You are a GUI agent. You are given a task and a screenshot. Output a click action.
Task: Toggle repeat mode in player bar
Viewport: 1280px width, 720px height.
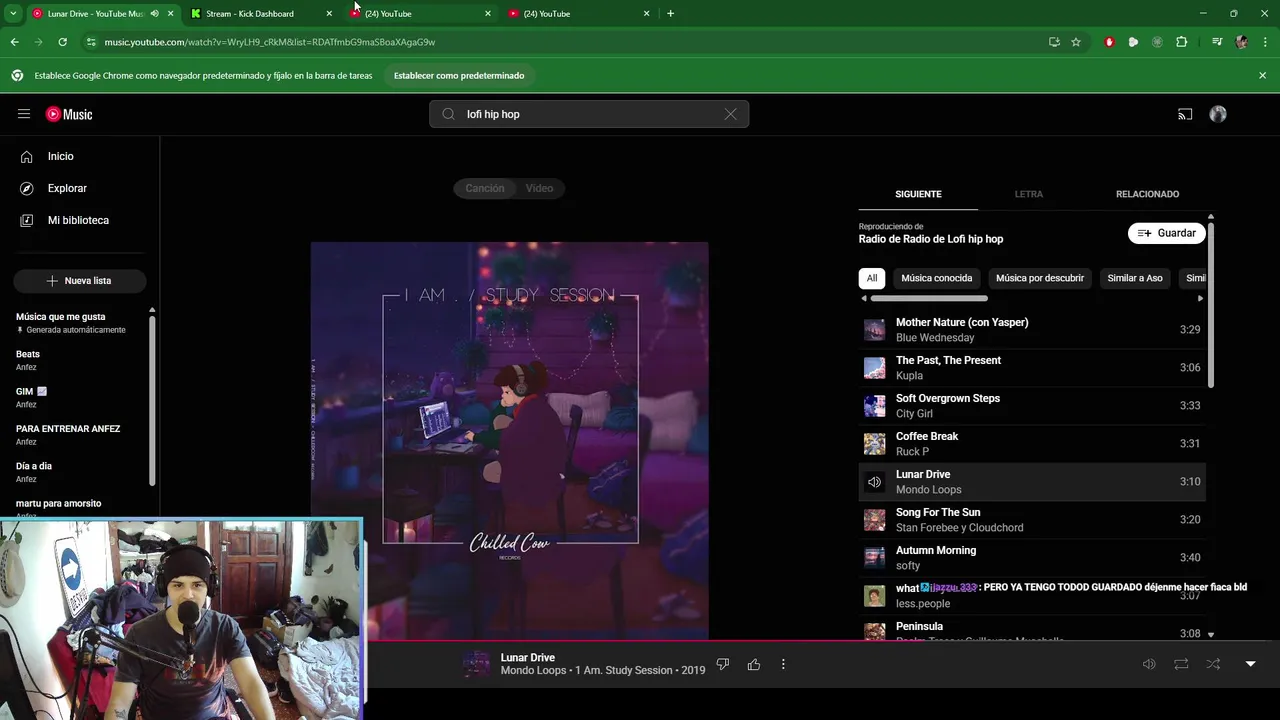coord(1181,664)
